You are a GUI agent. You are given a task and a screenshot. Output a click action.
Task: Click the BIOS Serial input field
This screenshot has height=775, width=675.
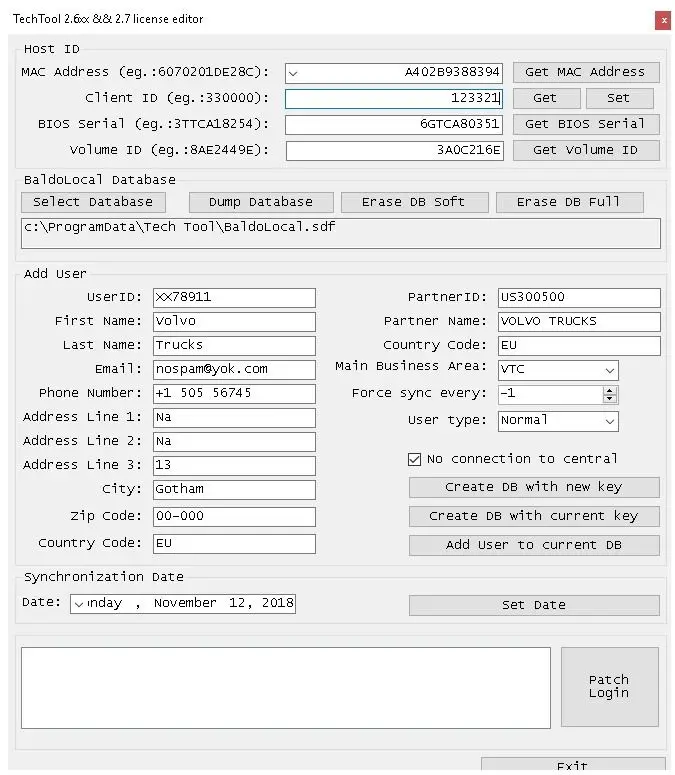coord(393,124)
